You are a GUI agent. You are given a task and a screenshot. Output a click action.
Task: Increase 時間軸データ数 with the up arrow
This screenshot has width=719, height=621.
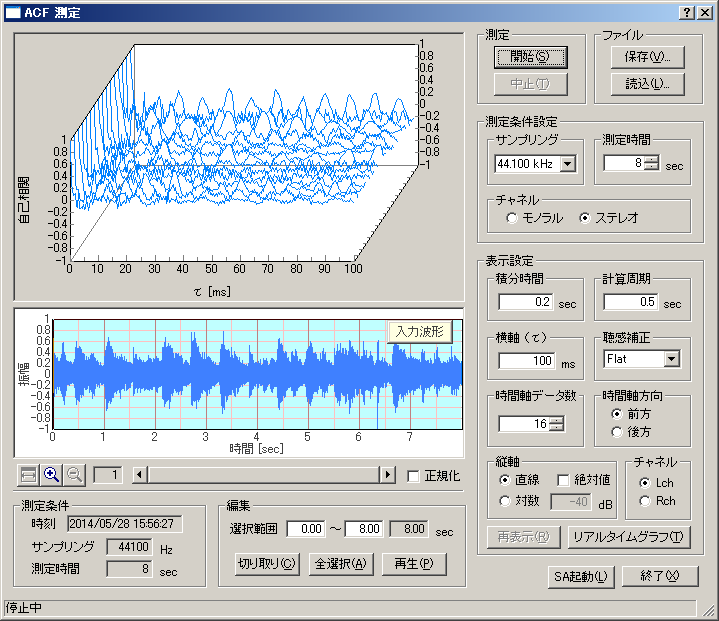(x=556, y=420)
